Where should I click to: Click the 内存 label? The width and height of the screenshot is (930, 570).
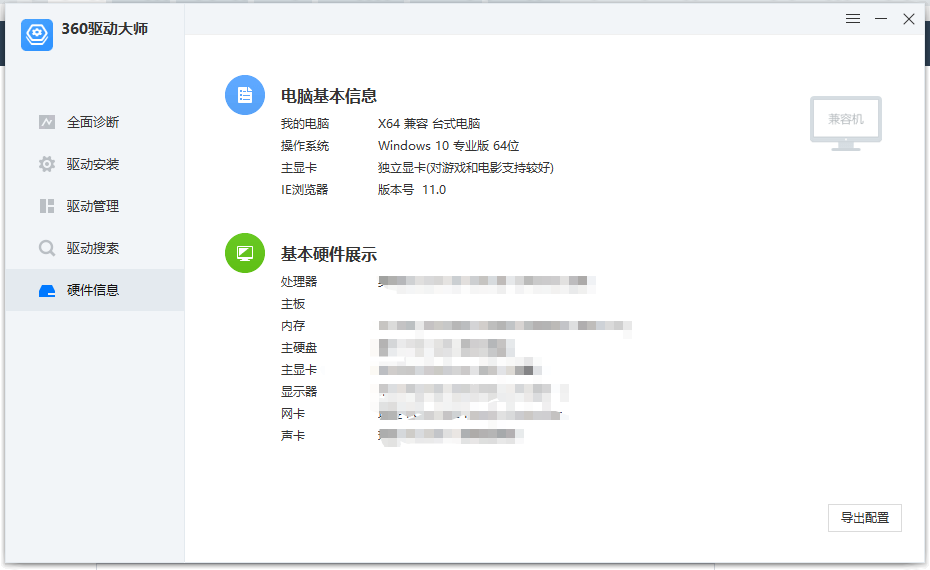pyautogui.click(x=293, y=326)
